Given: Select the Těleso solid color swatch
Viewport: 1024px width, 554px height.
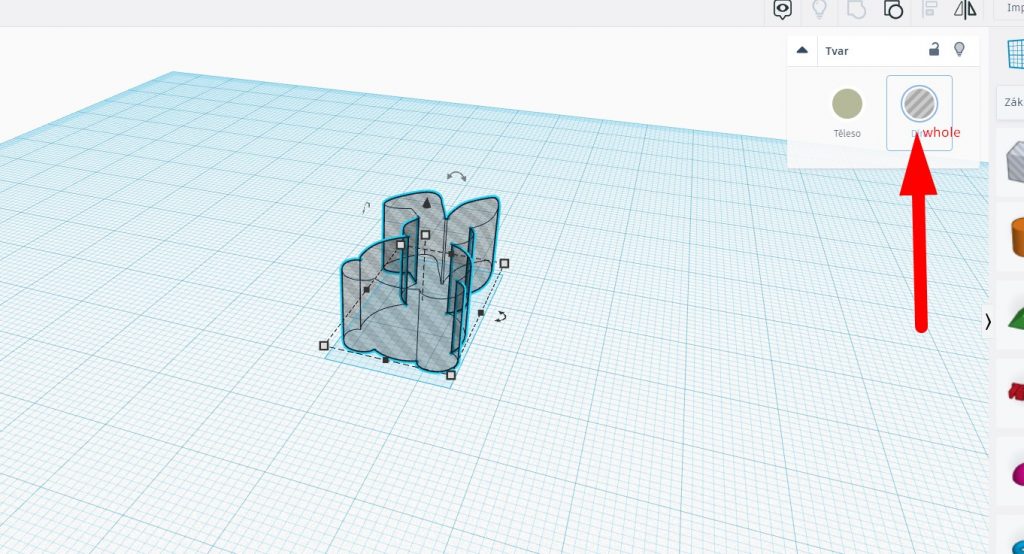Looking at the screenshot, I should [846, 103].
